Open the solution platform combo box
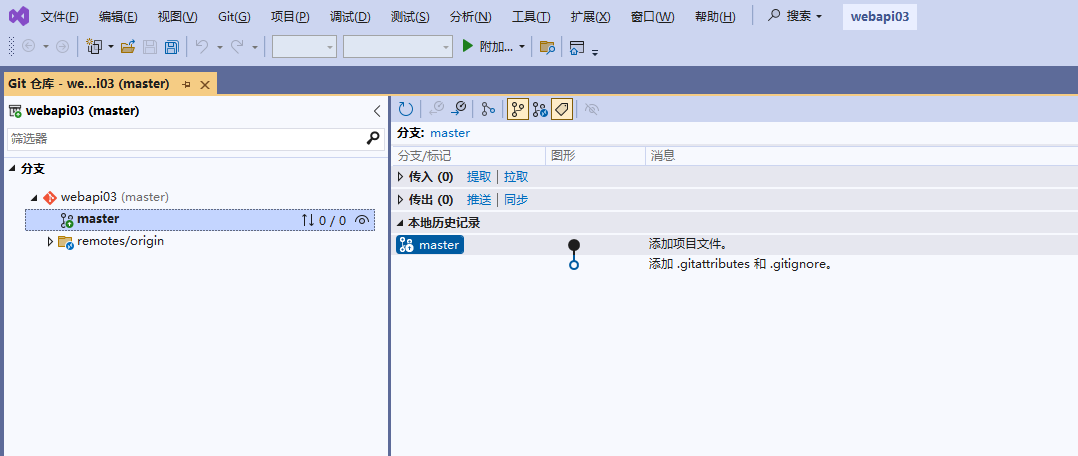Image resolution: width=1078 pixels, height=456 pixels. [398, 46]
